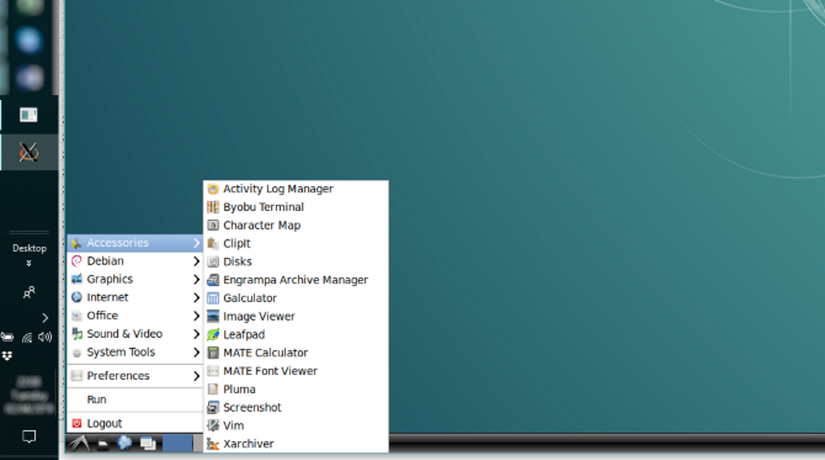The height and width of the screenshot is (460, 825).
Task: Click the People tray icon
Action: tap(29, 293)
